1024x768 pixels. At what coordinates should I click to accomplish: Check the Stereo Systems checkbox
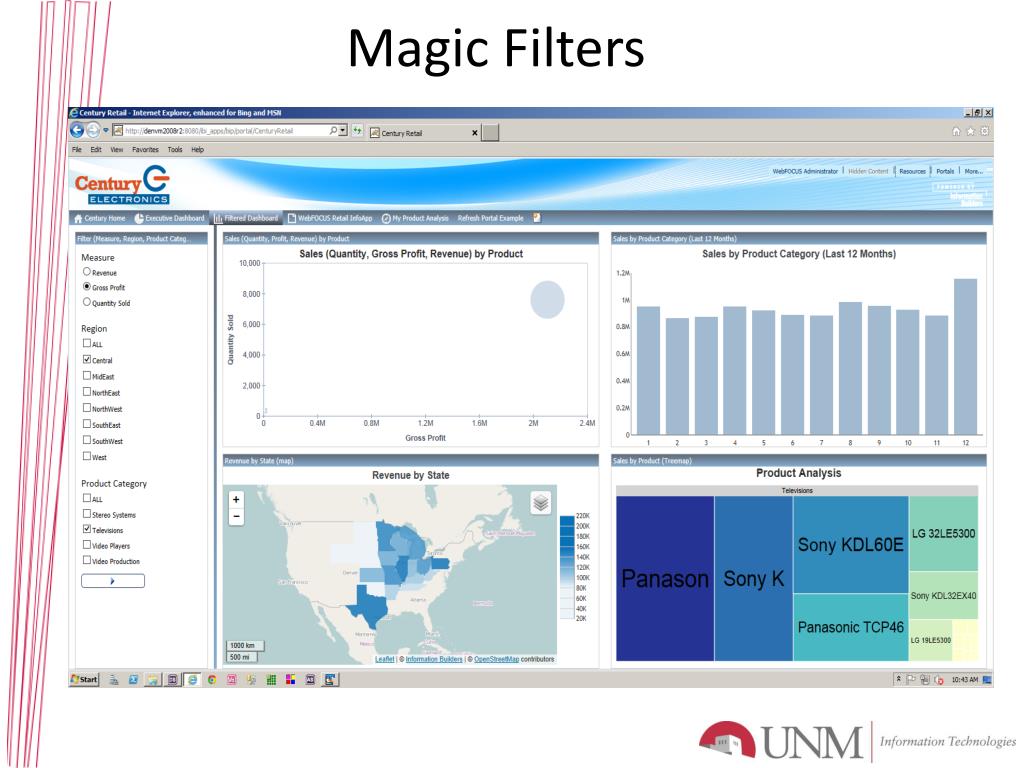(87, 514)
